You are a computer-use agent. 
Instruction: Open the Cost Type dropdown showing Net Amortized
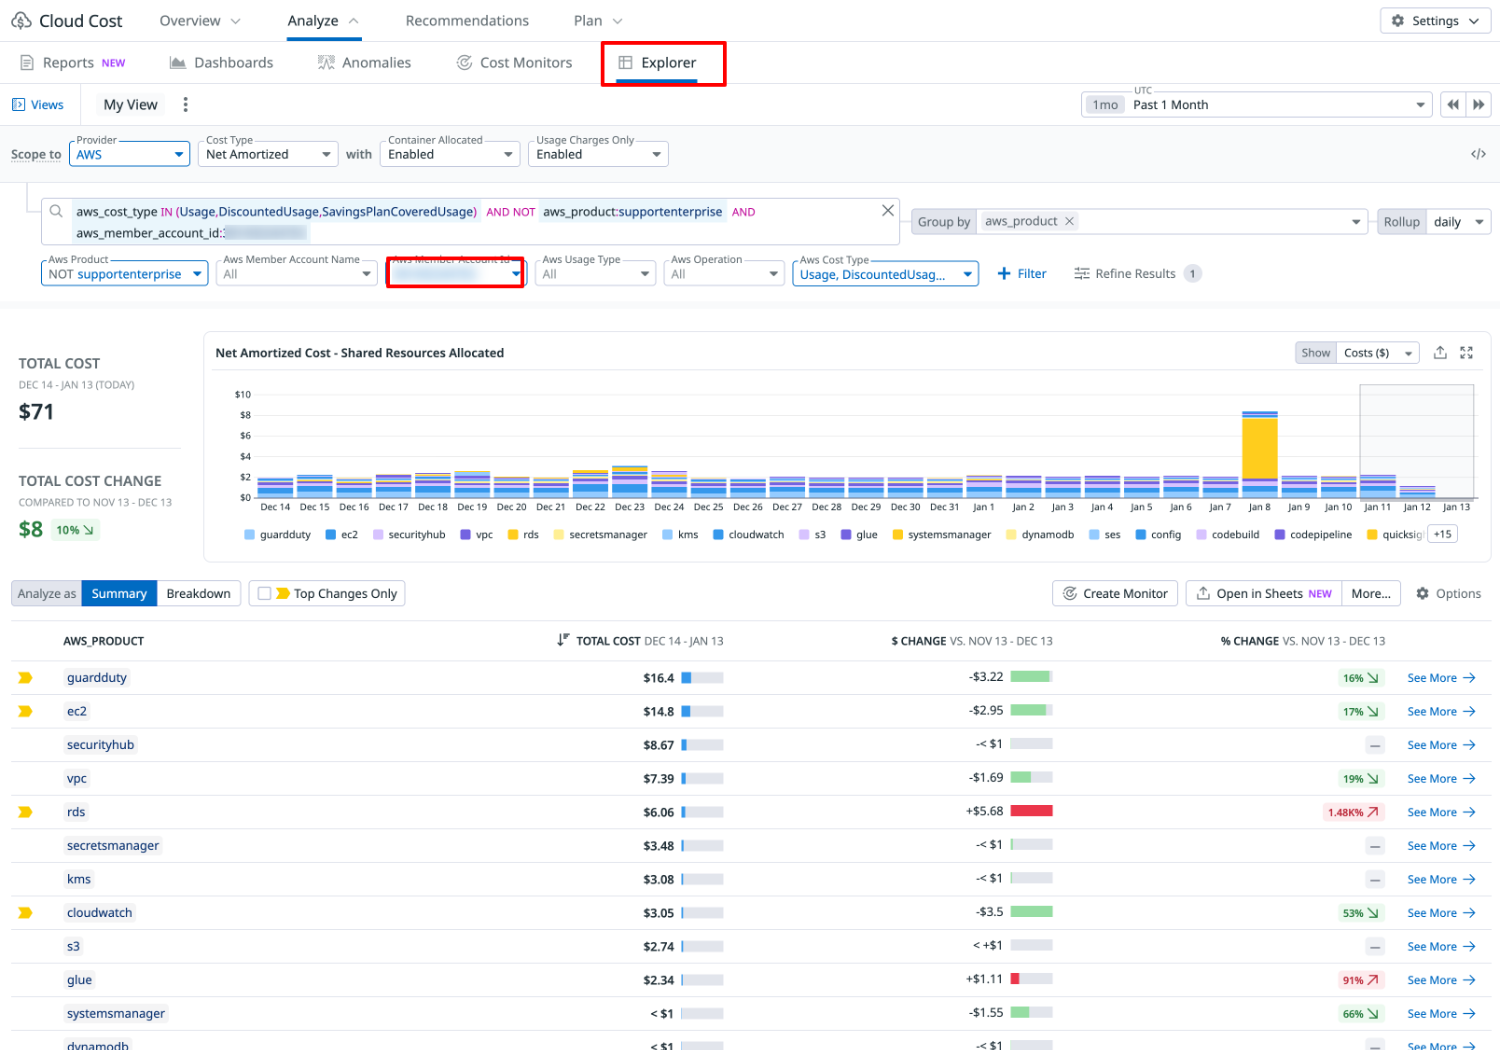(267, 153)
